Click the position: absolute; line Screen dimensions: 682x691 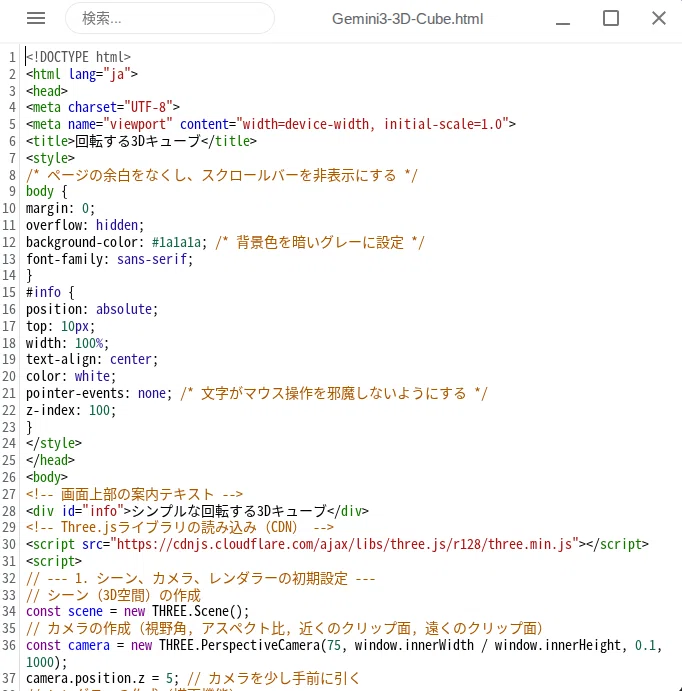pos(92,309)
